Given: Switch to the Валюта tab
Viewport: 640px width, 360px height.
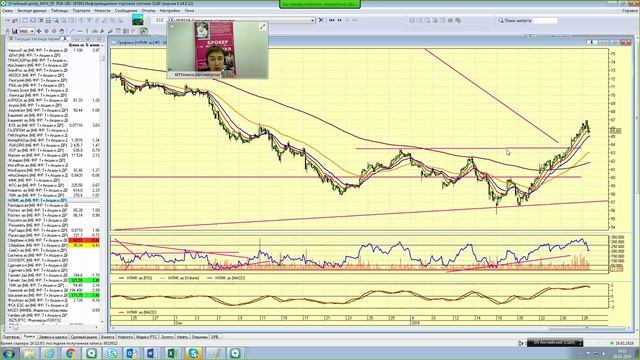Looking at the screenshot, I should pyautogui.click(x=107, y=337).
